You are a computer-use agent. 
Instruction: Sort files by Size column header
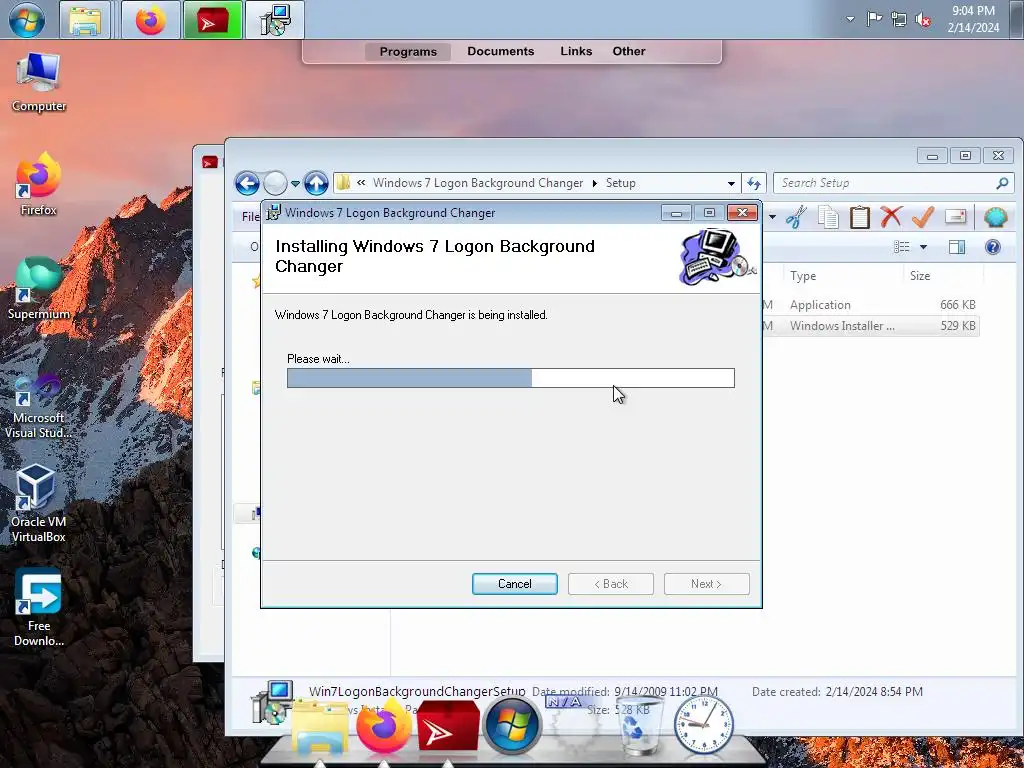tap(920, 276)
